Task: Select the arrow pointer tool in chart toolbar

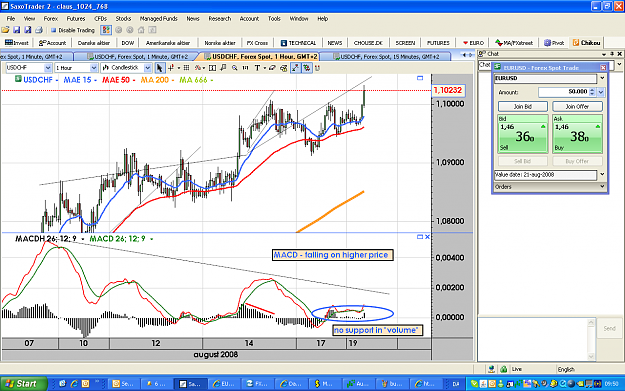Action: pyautogui.click(x=159, y=68)
